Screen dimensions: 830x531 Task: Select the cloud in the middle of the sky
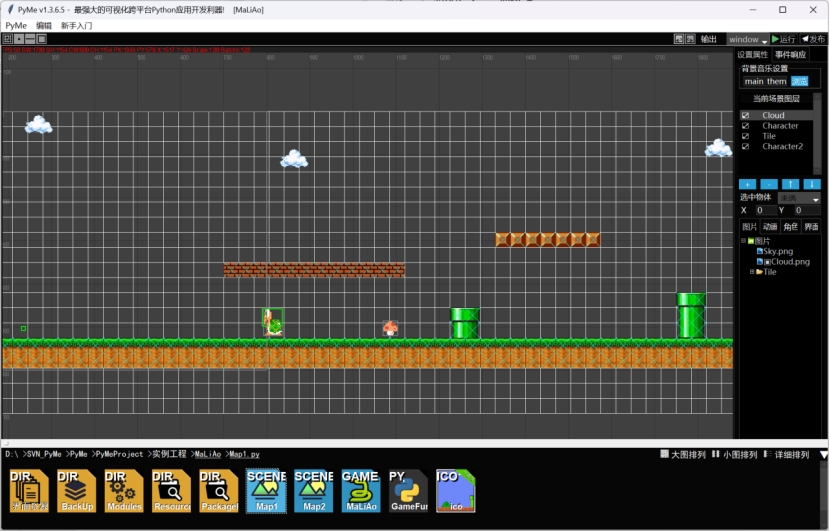pos(294,159)
